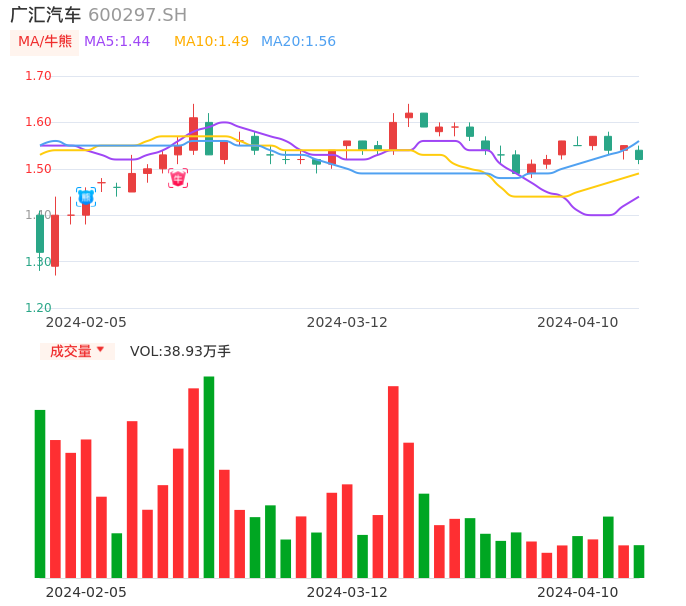
Task: Click 2024-02-05 date under volume chart
Action: click(86, 592)
